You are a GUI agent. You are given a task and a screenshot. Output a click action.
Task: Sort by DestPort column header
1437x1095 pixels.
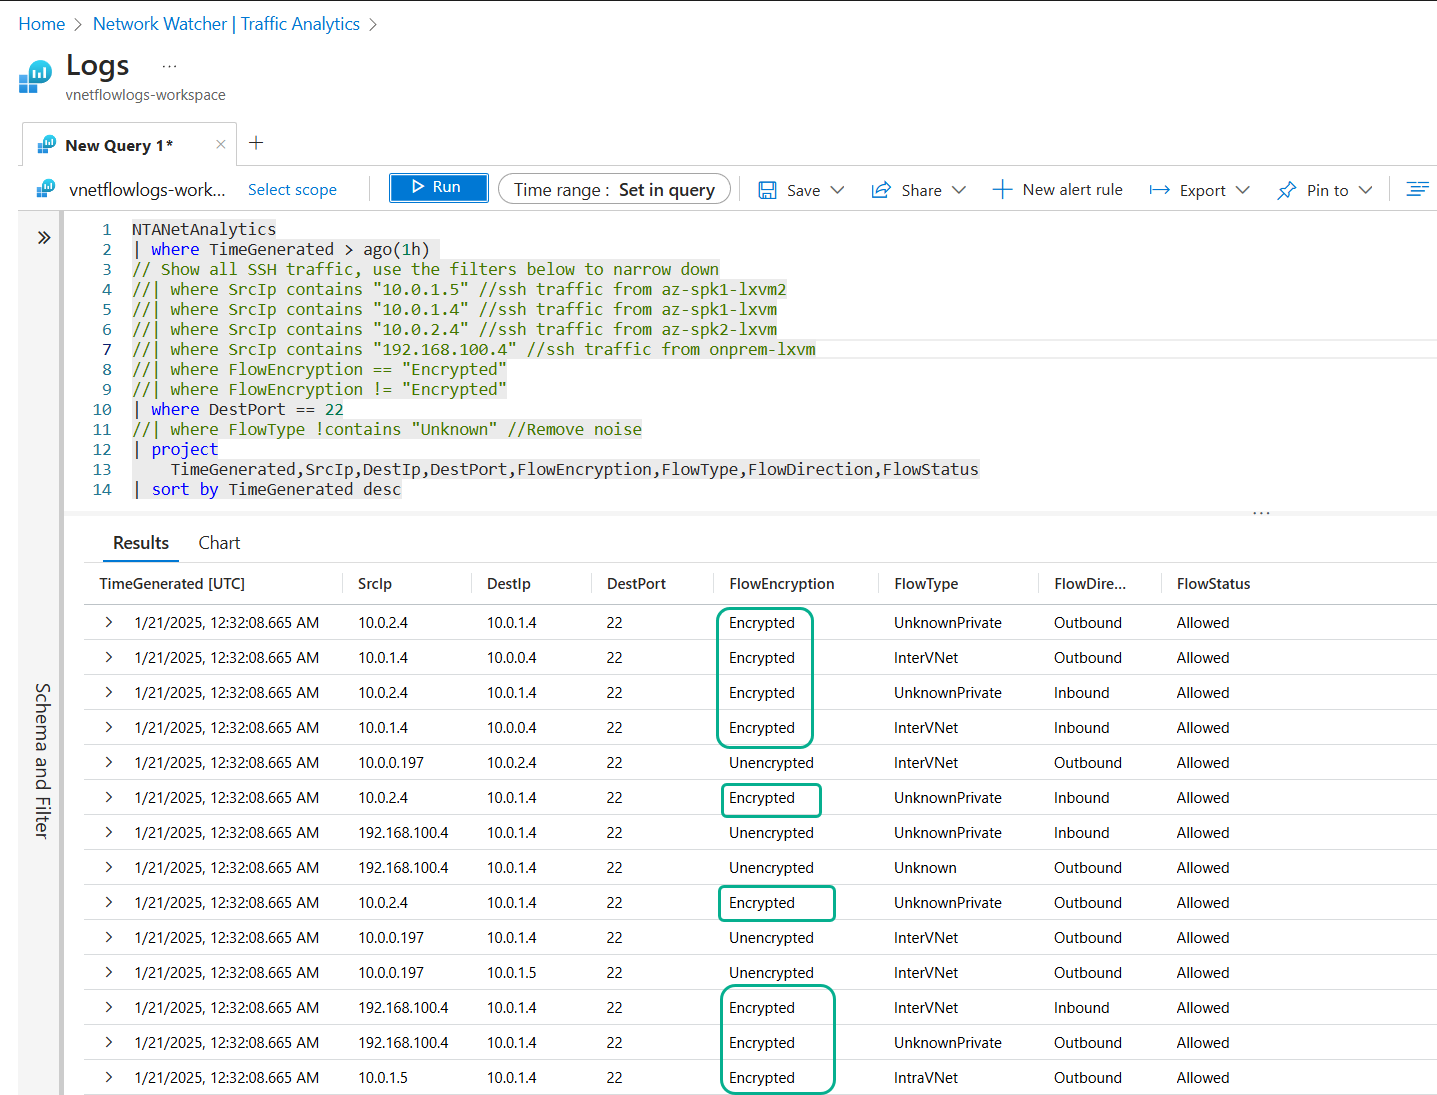[636, 584]
